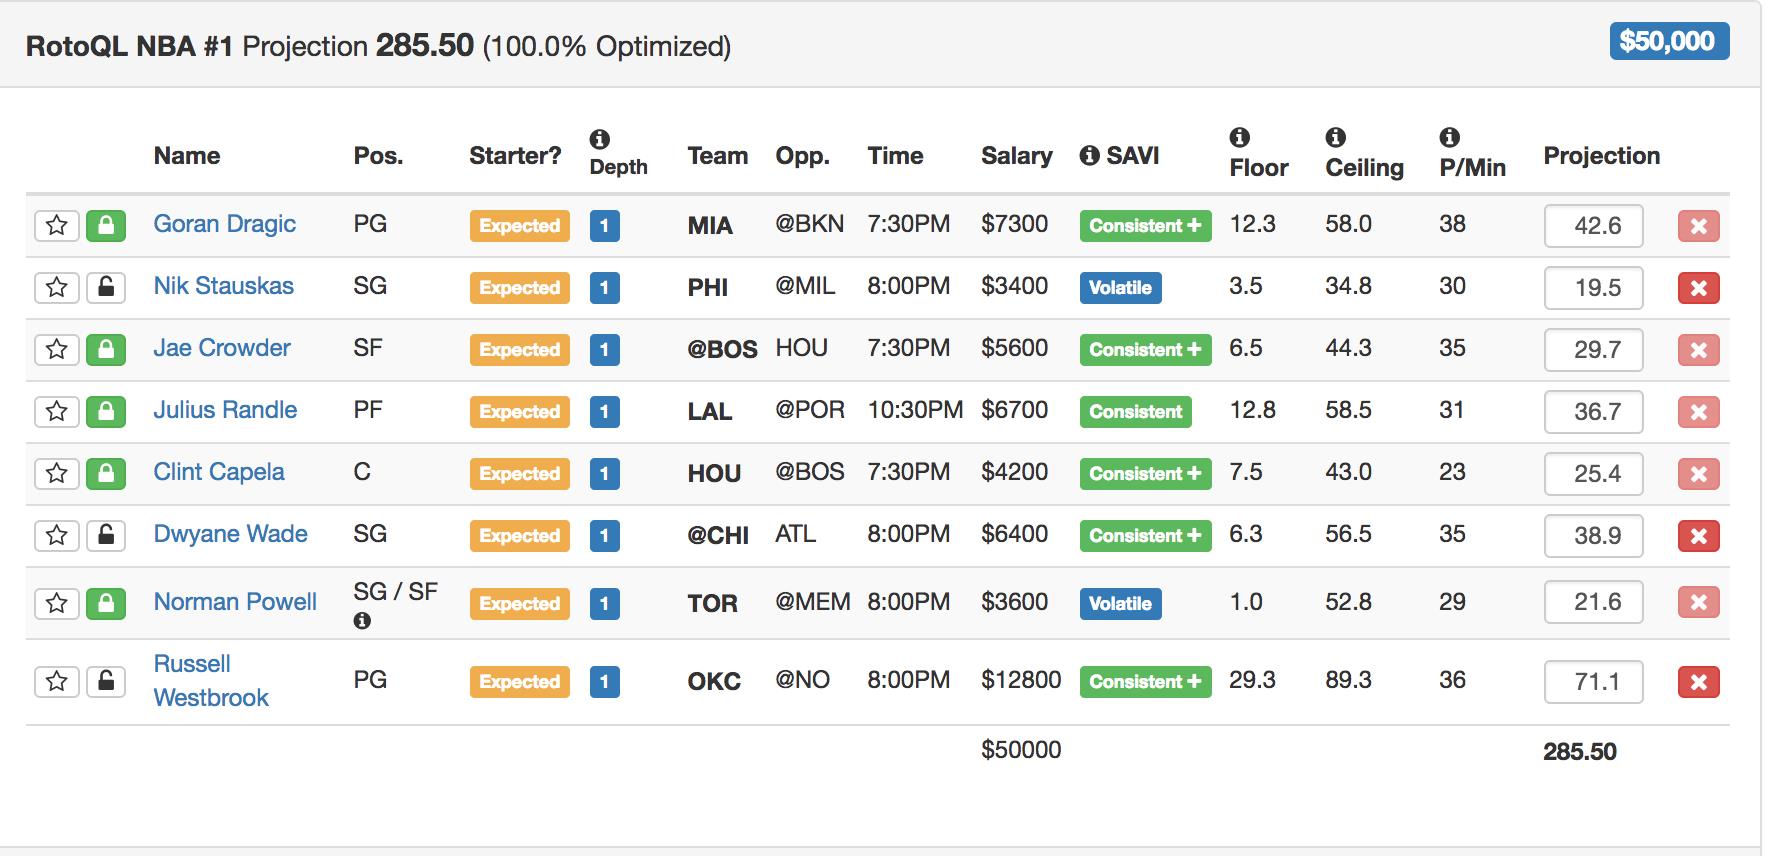Star Dwyane Wade as a favorite
Screen dimensions: 1768x856
[57, 536]
